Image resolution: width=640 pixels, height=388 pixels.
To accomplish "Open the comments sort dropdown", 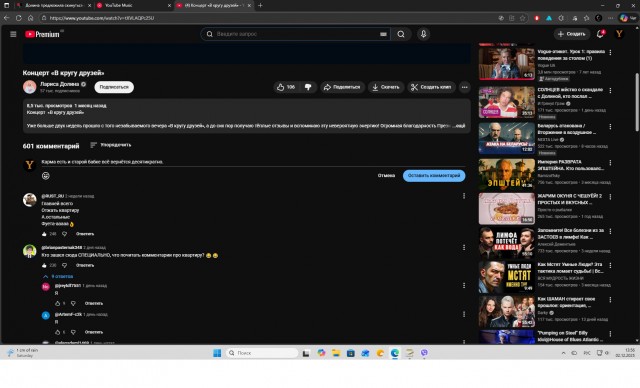I will 111,145.
